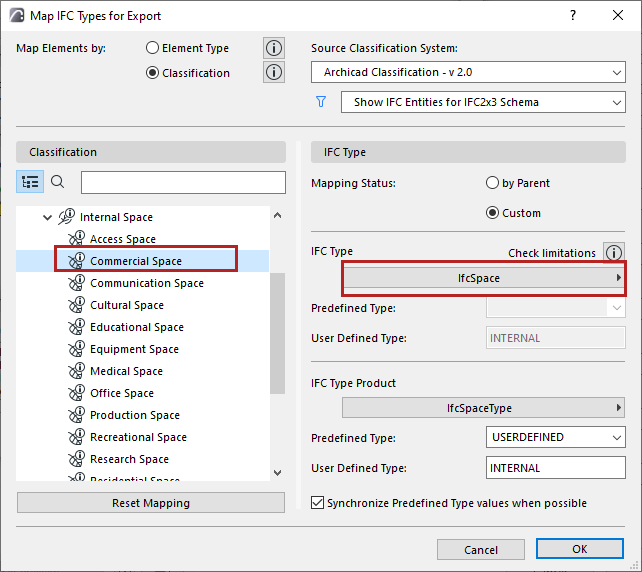This screenshot has height=572, width=642.
Task: Click the Reset Mapping button
Action: 151,503
